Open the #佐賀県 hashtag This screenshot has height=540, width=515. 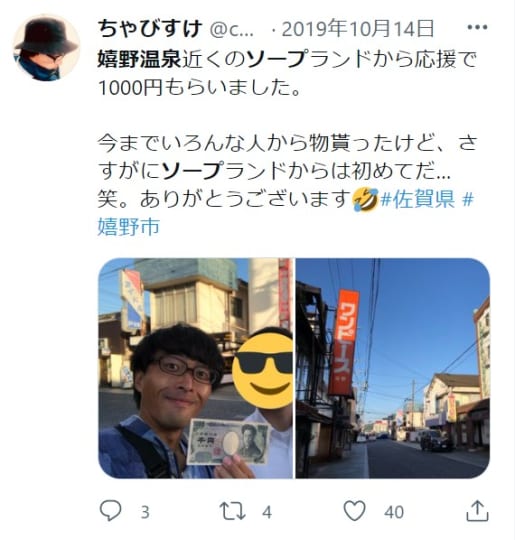(x=417, y=199)
